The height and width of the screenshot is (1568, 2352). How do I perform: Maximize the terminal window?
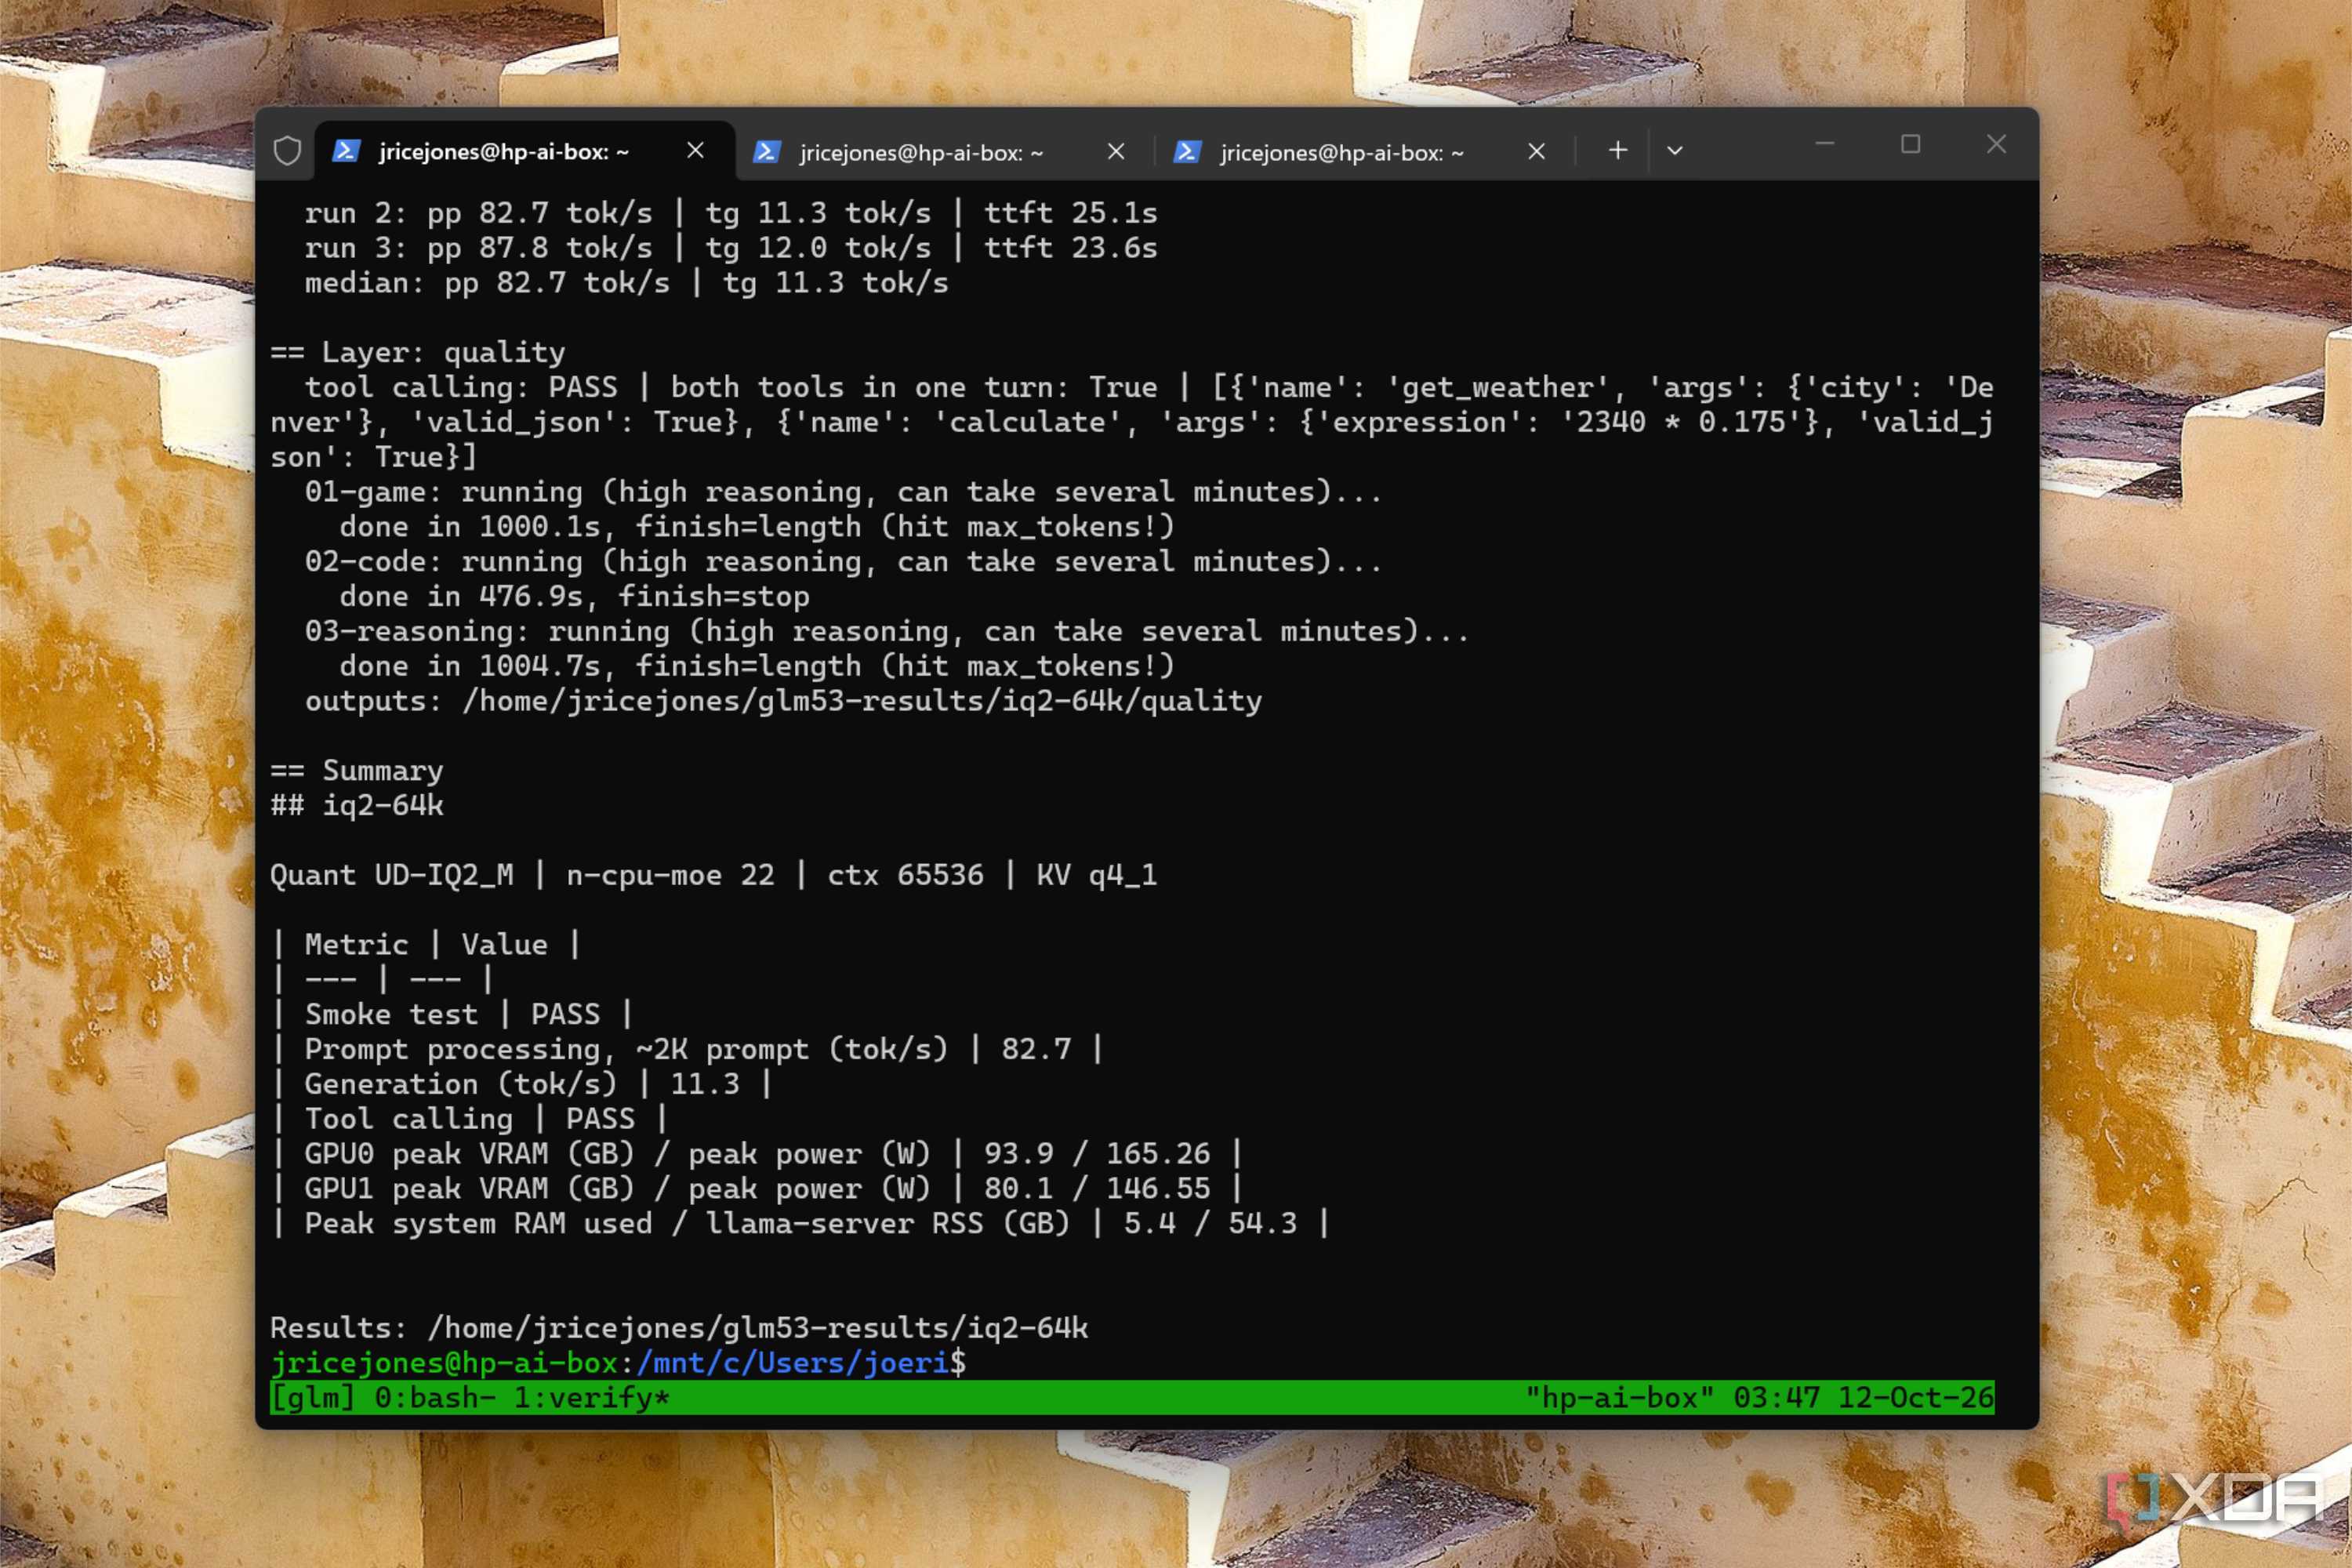1911,144
